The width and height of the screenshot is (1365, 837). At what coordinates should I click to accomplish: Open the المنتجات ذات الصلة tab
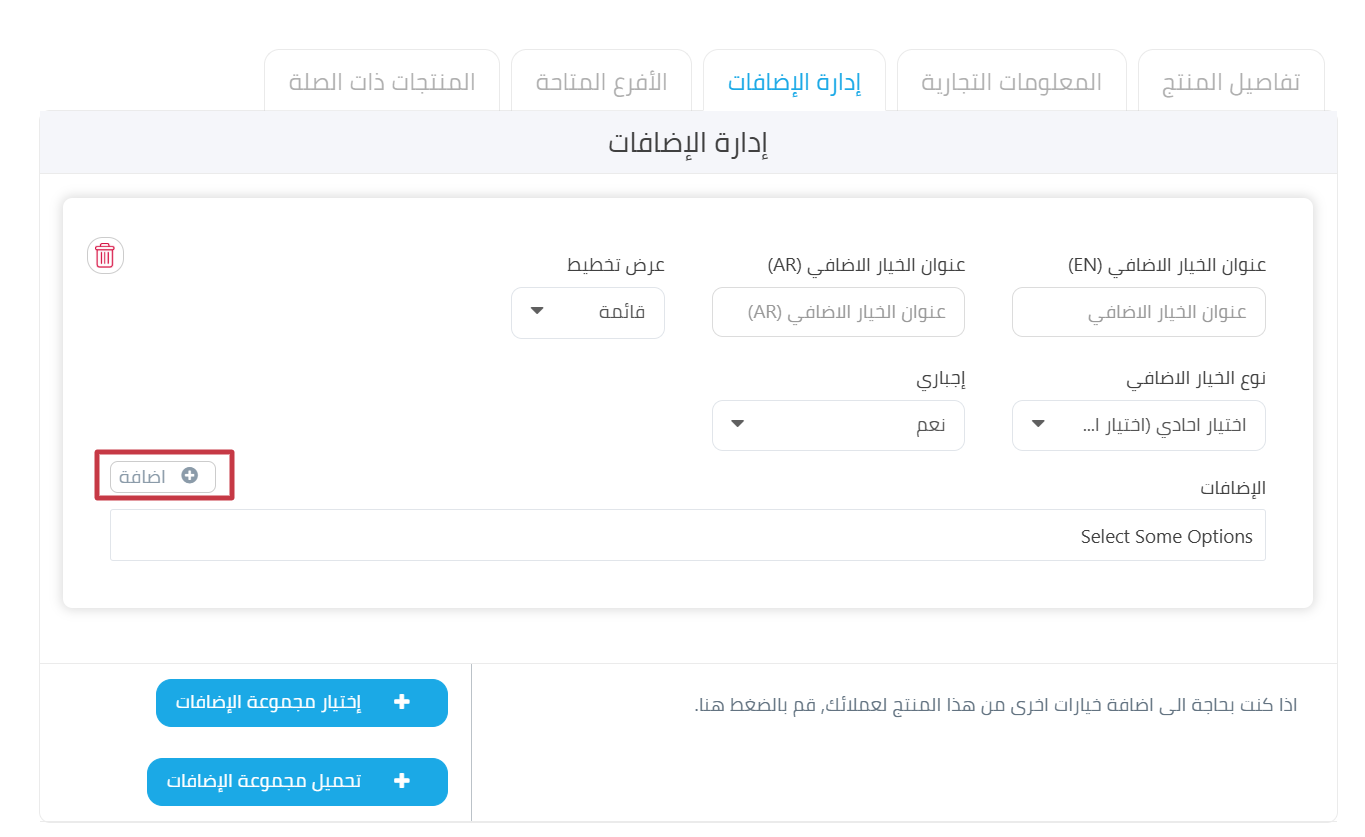pyautogui.click(x=382, y=81)
